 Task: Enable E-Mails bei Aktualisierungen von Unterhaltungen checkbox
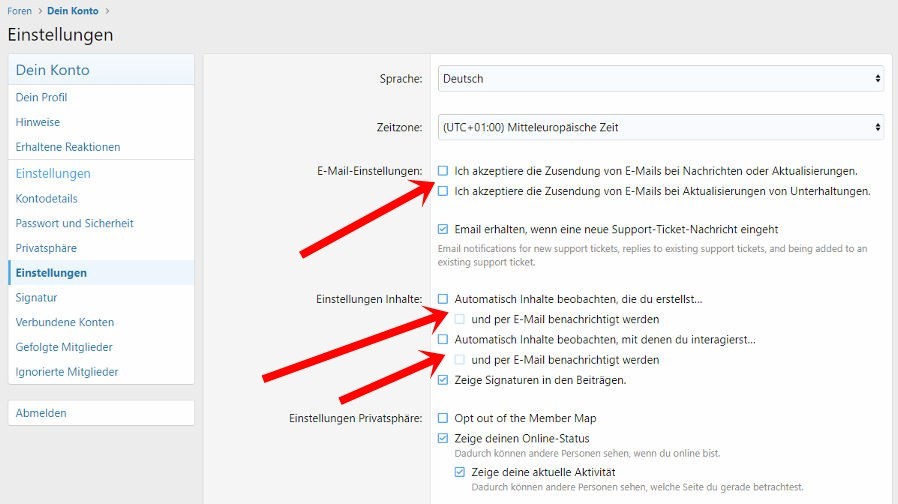pyautogui.click(x=443, y=191)
